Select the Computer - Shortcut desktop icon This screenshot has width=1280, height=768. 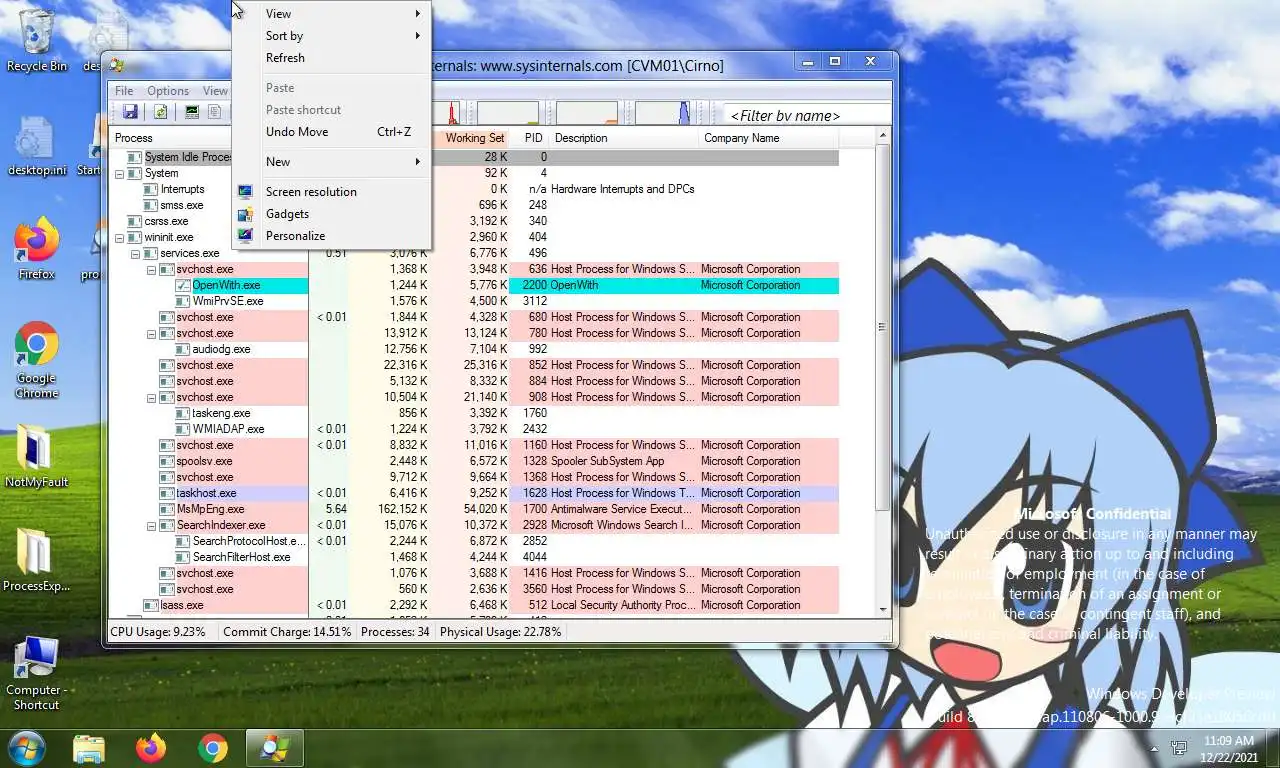tap(37, 674)
